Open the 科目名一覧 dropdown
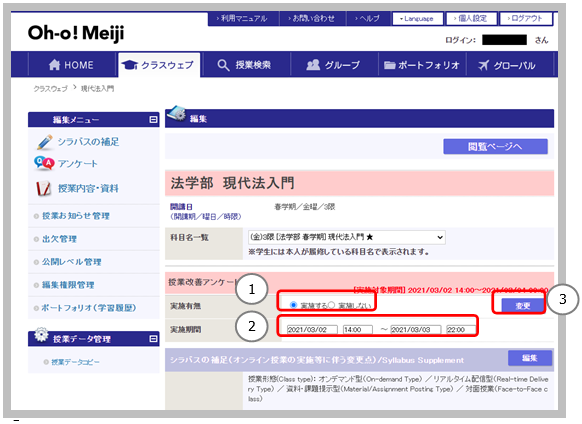 click(x=347, y=237)
